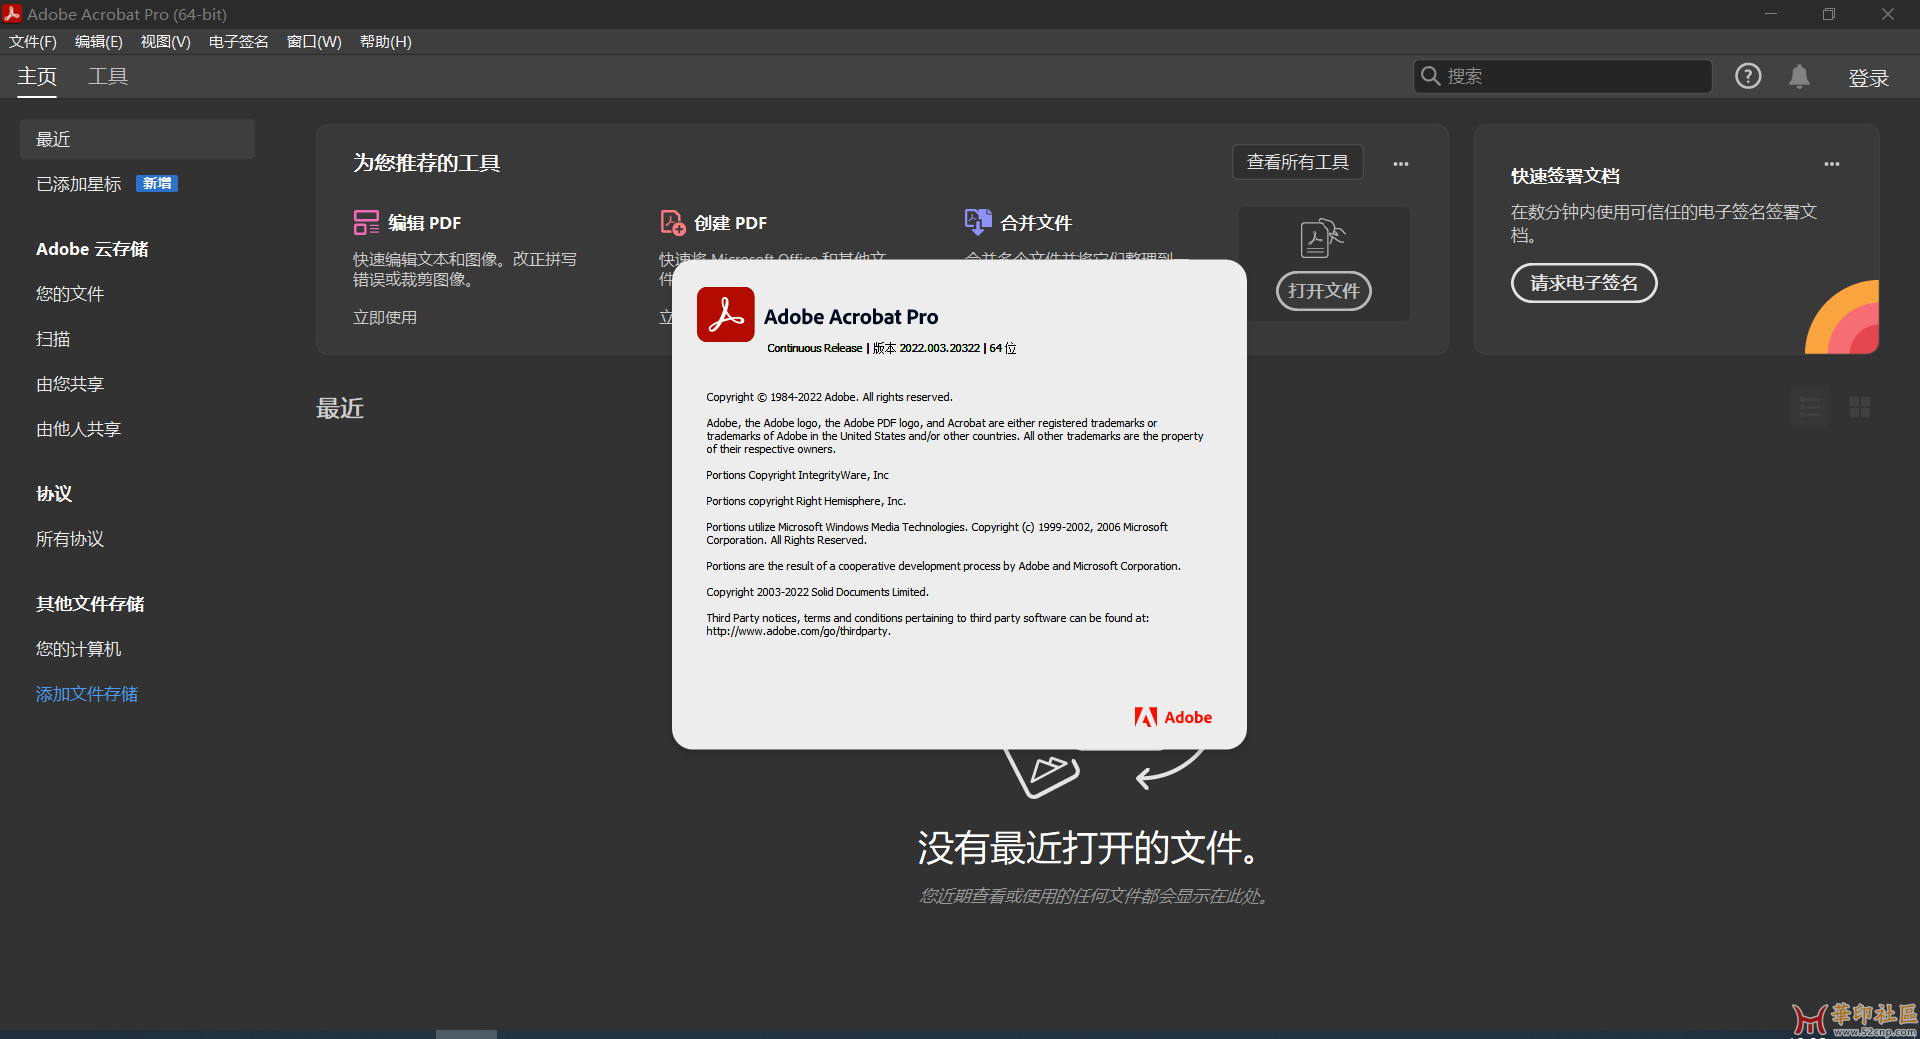Open the help question mark icon
The height and width of the screenshot is (1039, 1920).
[x=1748, y=75]
